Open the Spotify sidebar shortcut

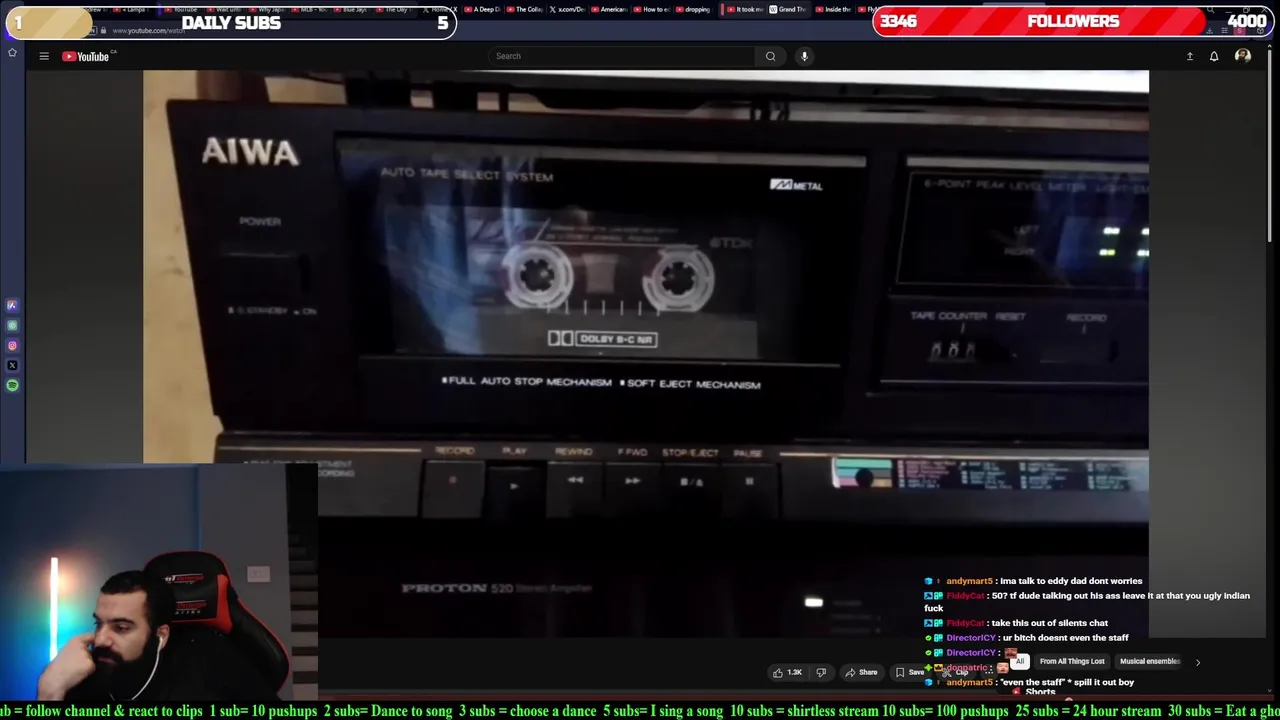[x=12, y=385]
